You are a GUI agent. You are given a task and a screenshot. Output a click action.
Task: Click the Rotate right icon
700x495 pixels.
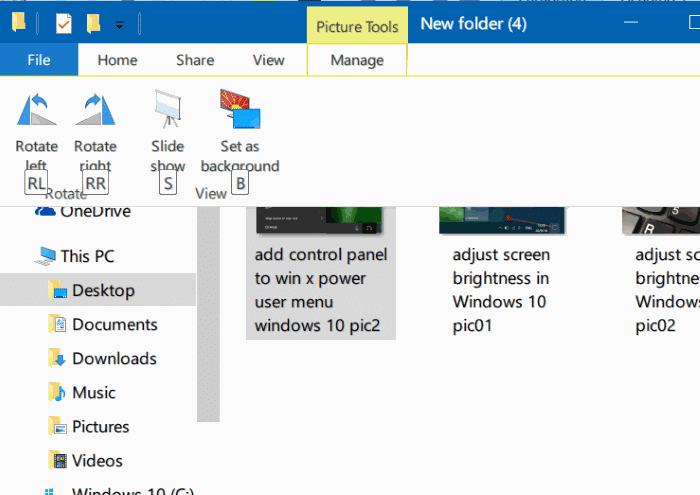[x=96, y=109]
